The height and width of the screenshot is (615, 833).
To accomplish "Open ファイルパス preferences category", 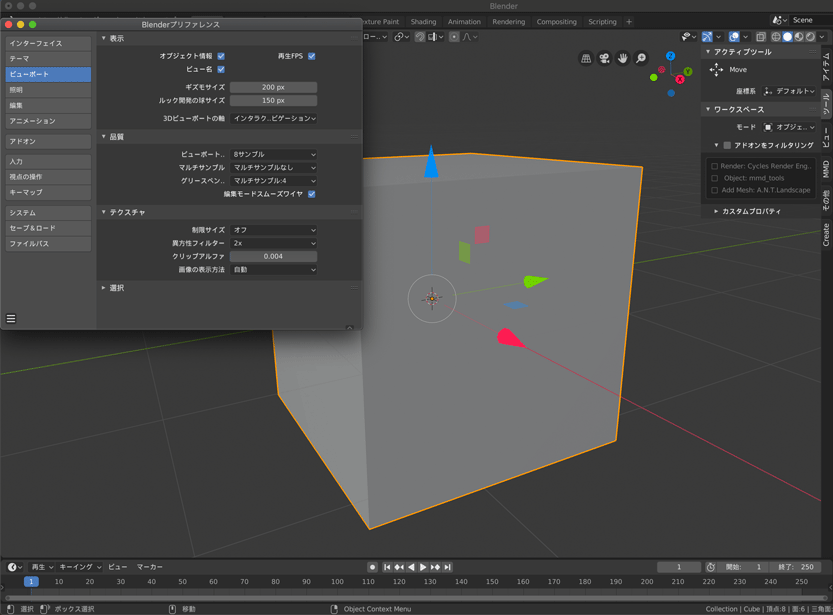I will pyautogui.click(x=48, y=244).
